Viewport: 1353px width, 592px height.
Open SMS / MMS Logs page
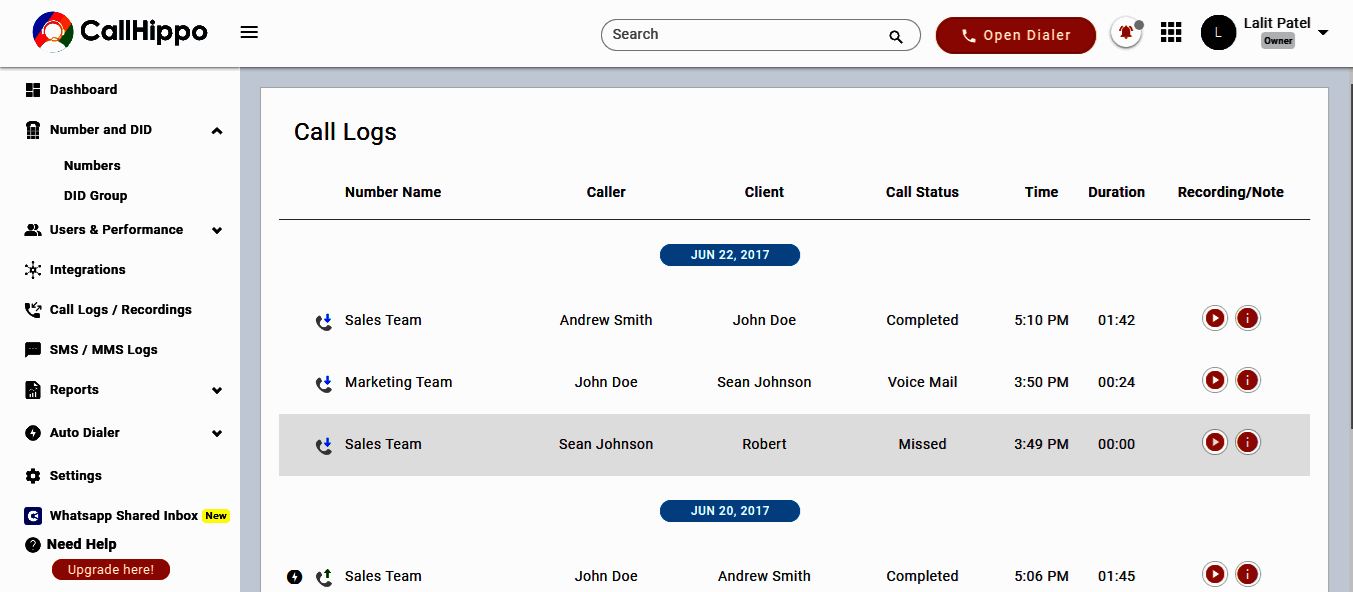pyautogui.click(x=103, y=350)
